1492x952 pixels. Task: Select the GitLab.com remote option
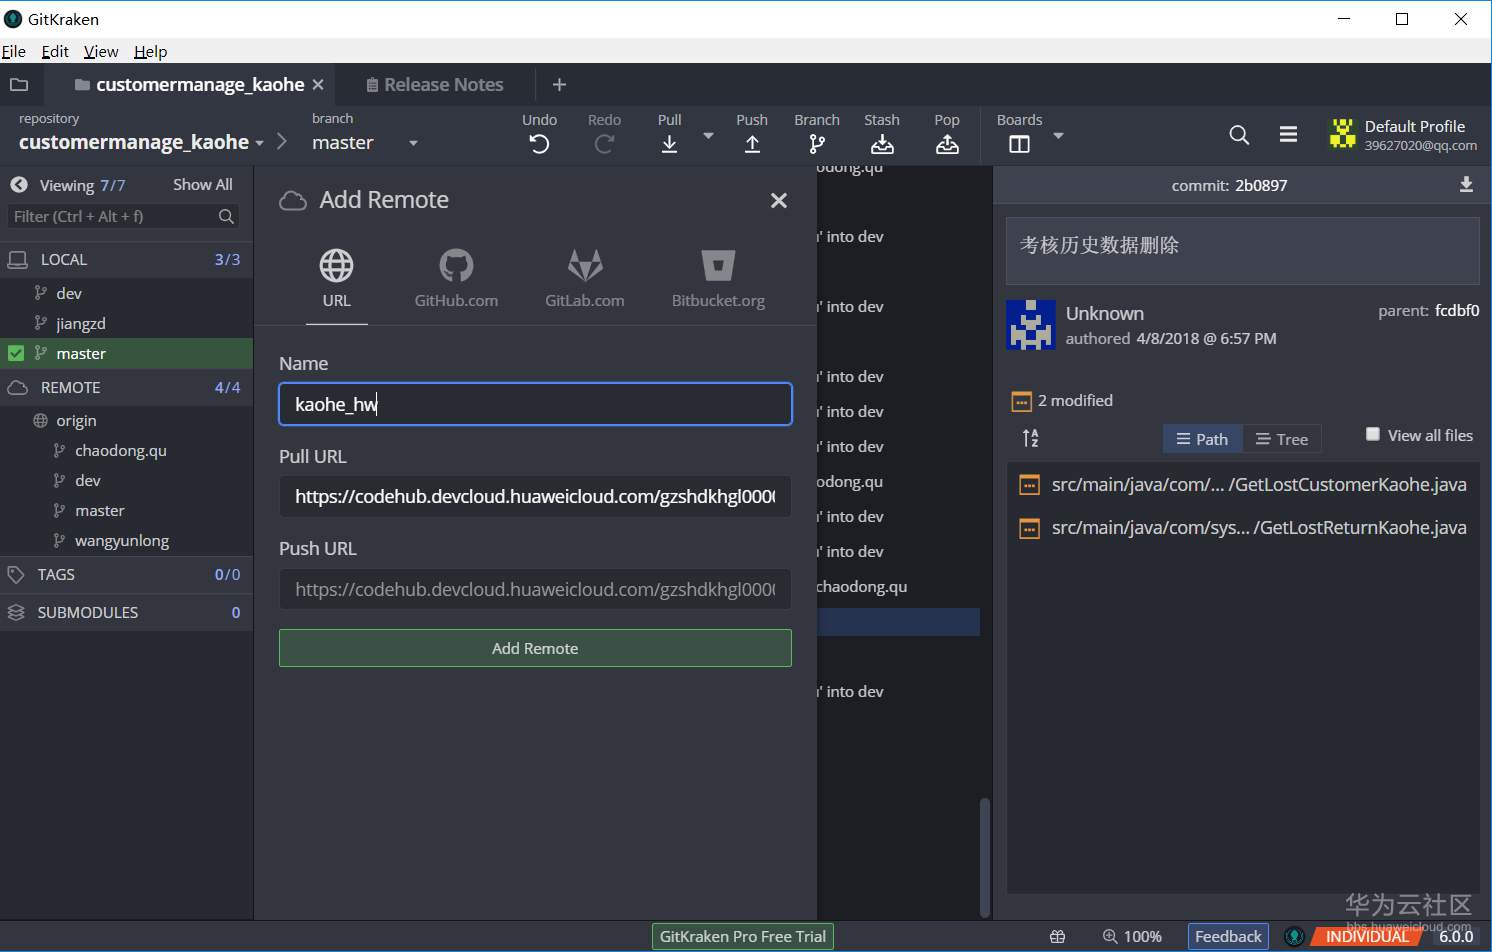pos(585,278)
